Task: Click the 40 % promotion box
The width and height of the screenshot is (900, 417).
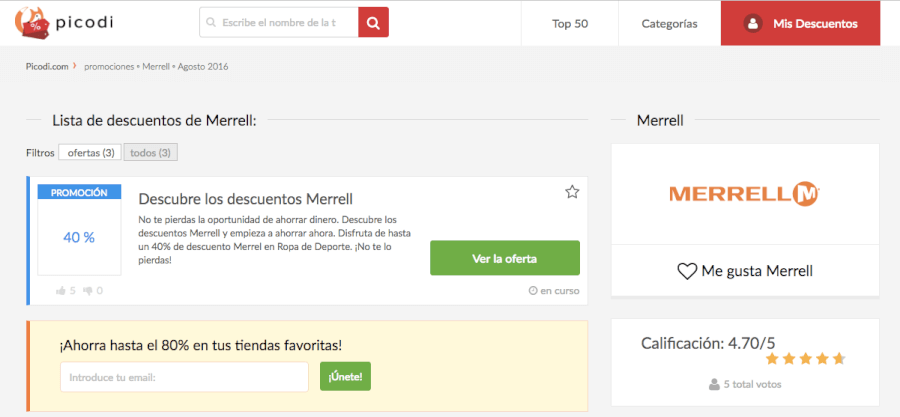Action: pos(79,237)
